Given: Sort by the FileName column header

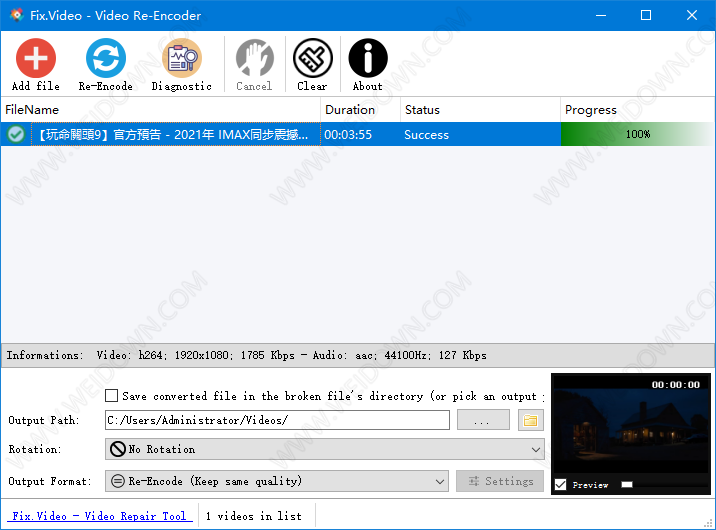Looking at the screenshot, I should (161, 110).
